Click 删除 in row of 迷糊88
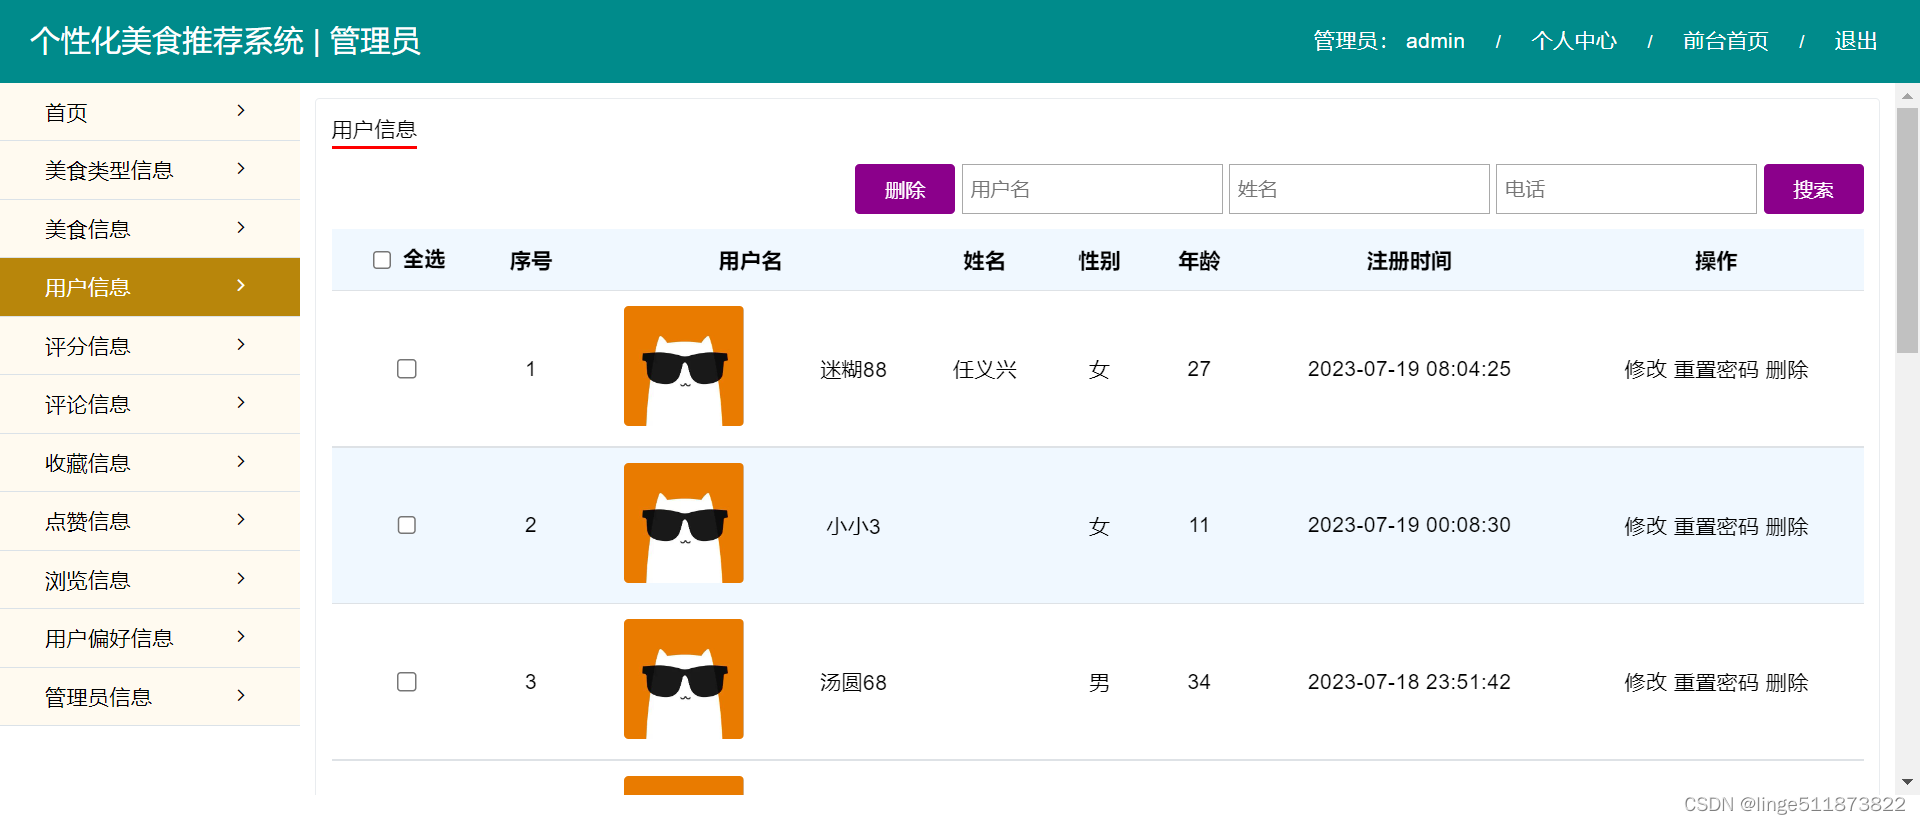The height and width of the screenshot is (824, 1920). tap(1787, 369)
